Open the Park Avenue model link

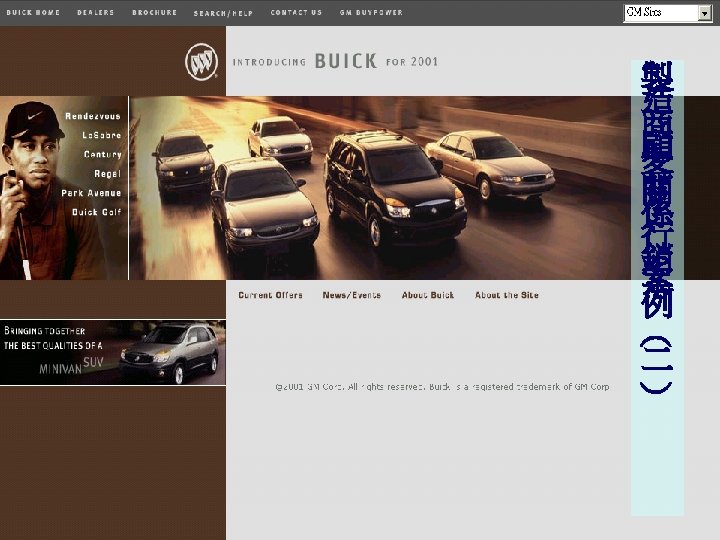tap(91, 193)
